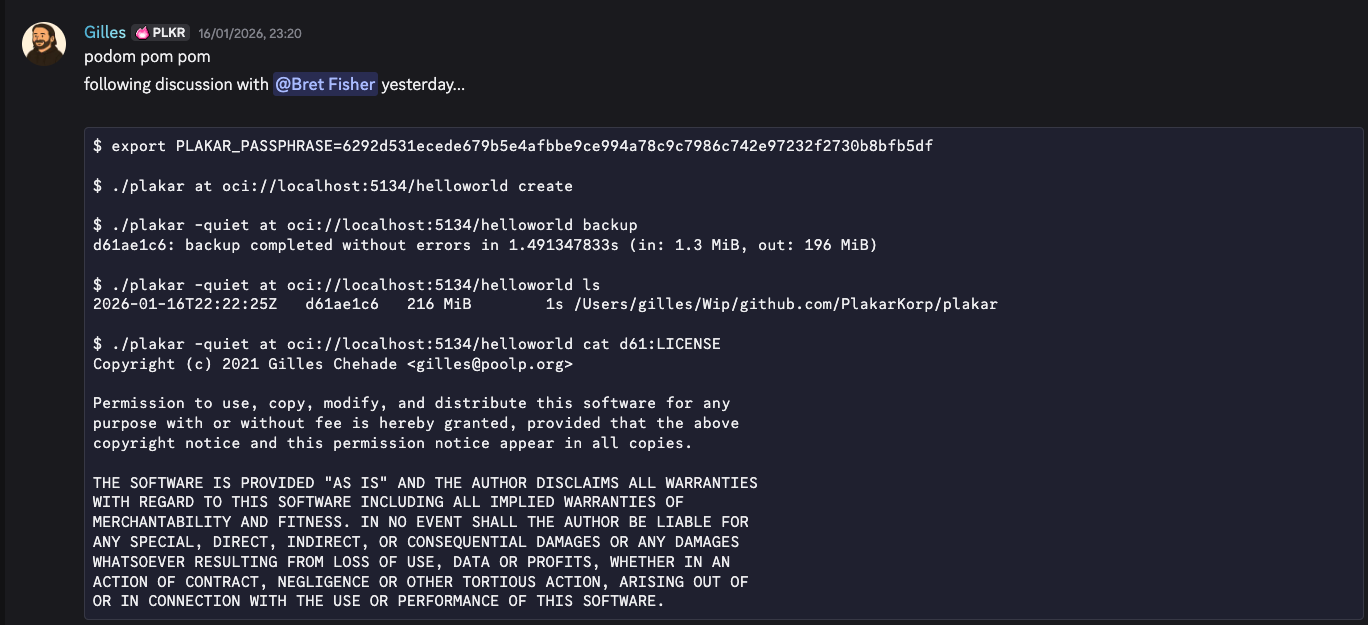
Task: Click the message timestamp 16/01/2026, 23:20
Action: [250, 33]
